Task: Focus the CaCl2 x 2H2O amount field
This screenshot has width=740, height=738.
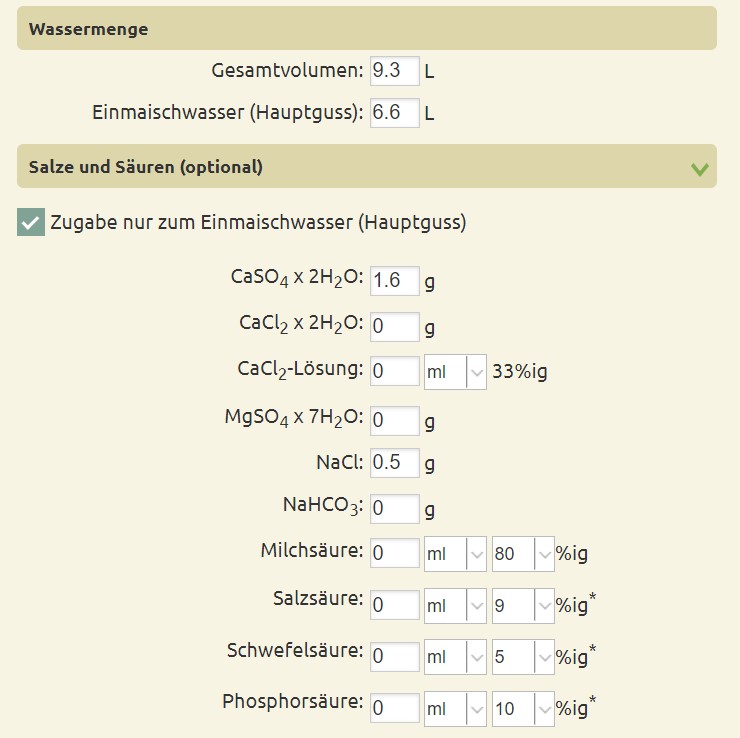Action: pyautogui.click(x=394, y=326)
